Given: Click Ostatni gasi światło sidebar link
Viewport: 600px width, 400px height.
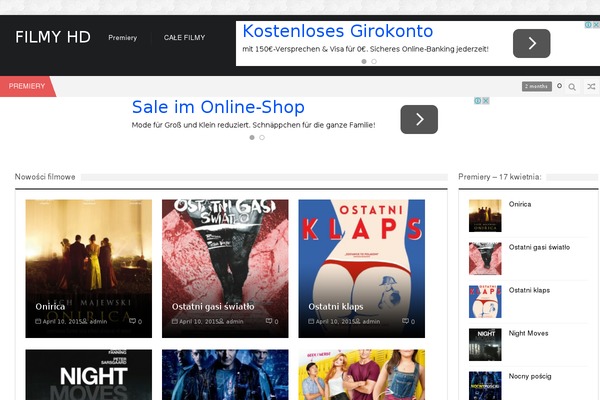Looking at the screenshot, I should 539,247.
